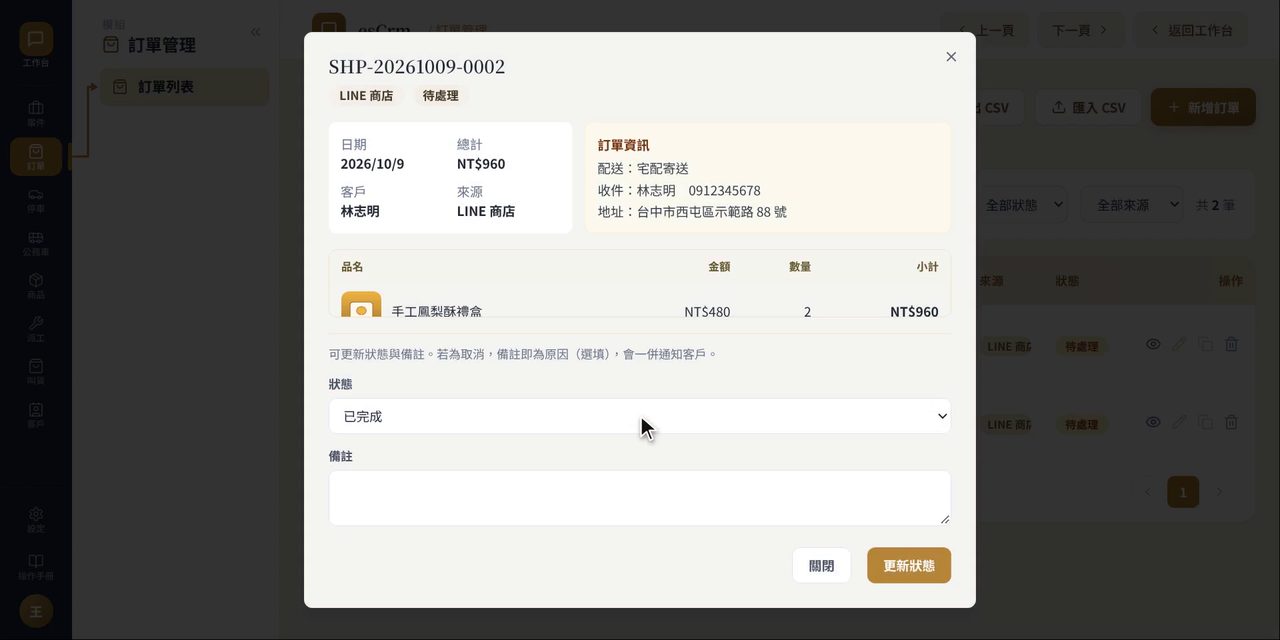Click the 匯入 CSV button
Screen dimensions: 1280x640
click(x=1088, y=107)
